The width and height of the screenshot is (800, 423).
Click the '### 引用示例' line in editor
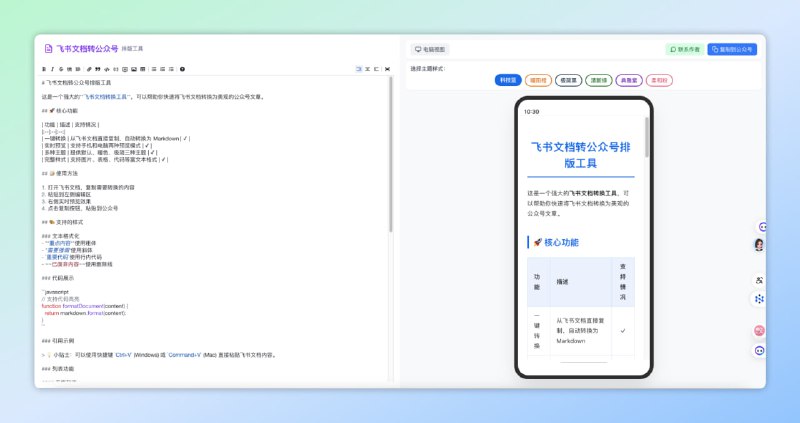click(x=58, y=341)
